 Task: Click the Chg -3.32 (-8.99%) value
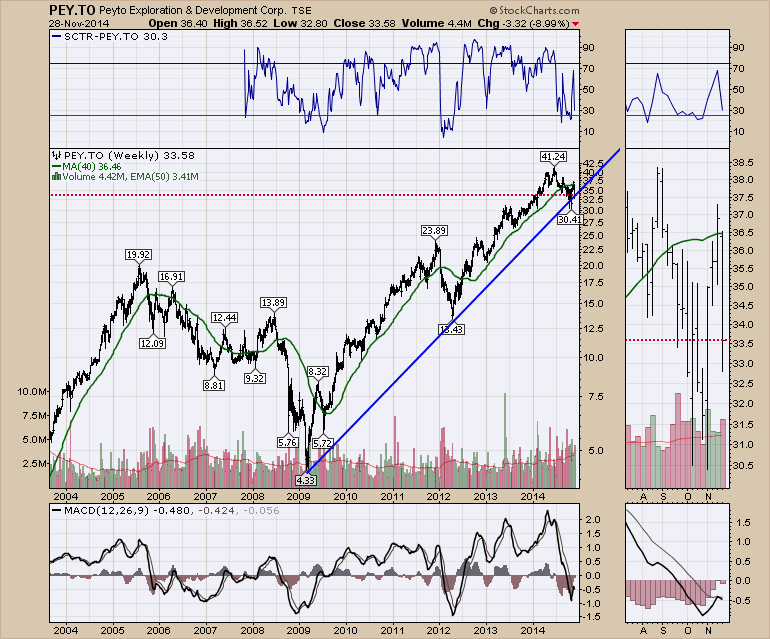click(523, 23)
